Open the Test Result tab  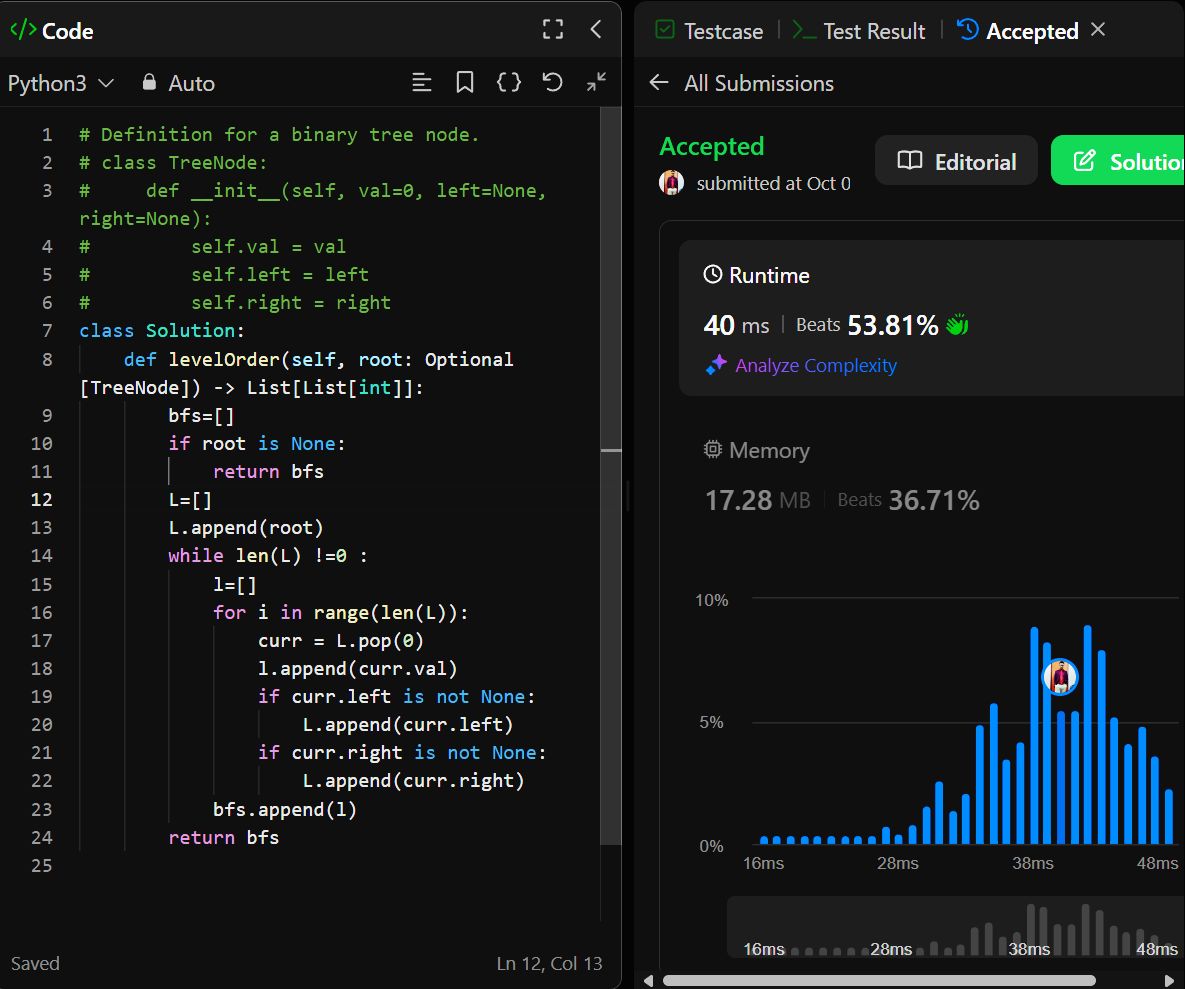tap(860, 31)
